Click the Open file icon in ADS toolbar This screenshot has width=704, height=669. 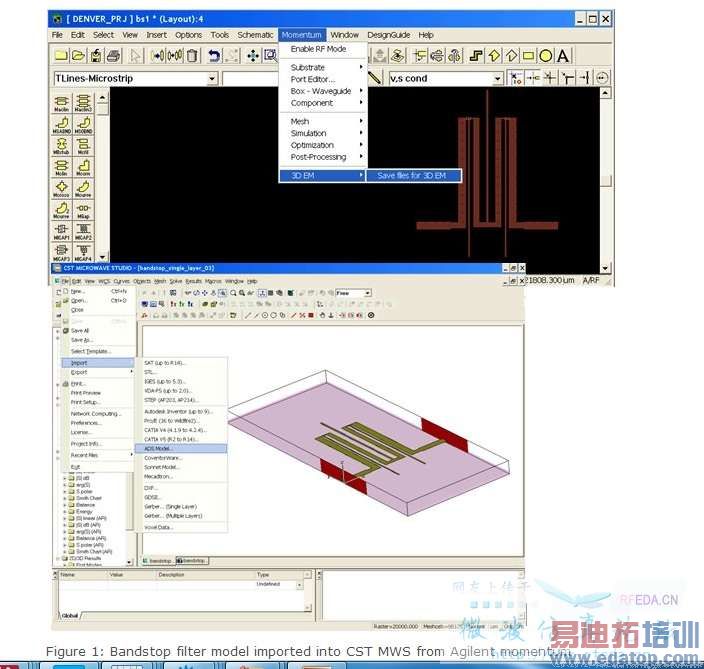tap(78, 56)
